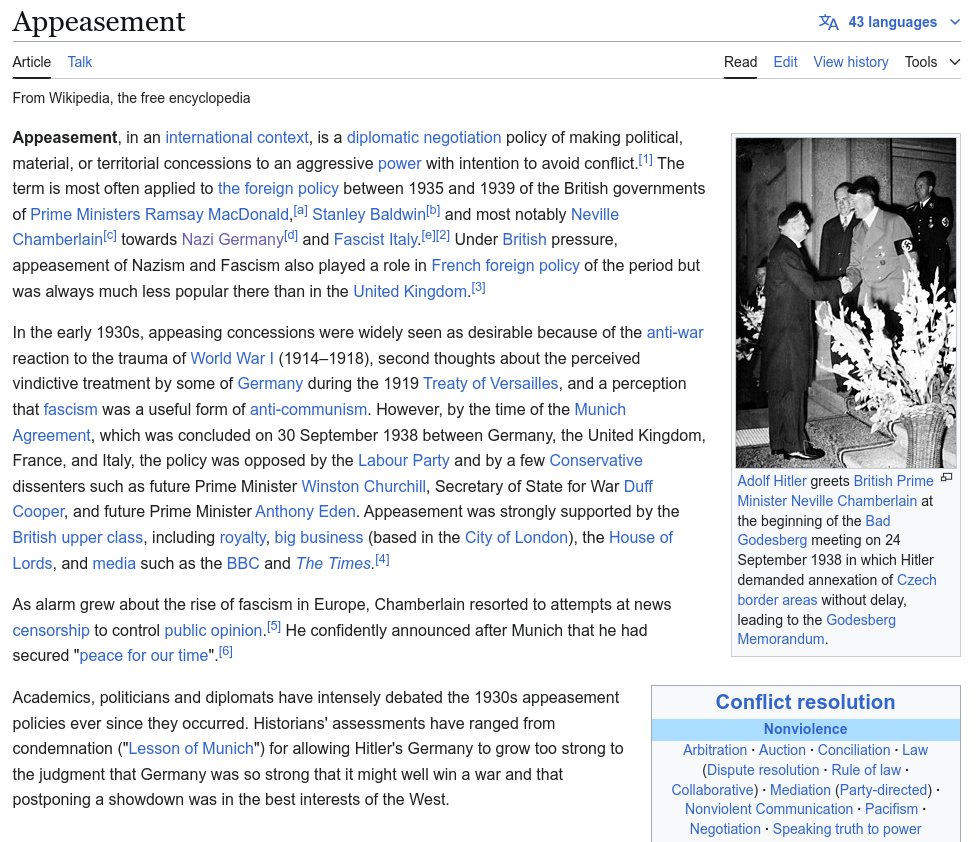Switch to the Talk tab
The image size is (977, 842).
(80, 62)
